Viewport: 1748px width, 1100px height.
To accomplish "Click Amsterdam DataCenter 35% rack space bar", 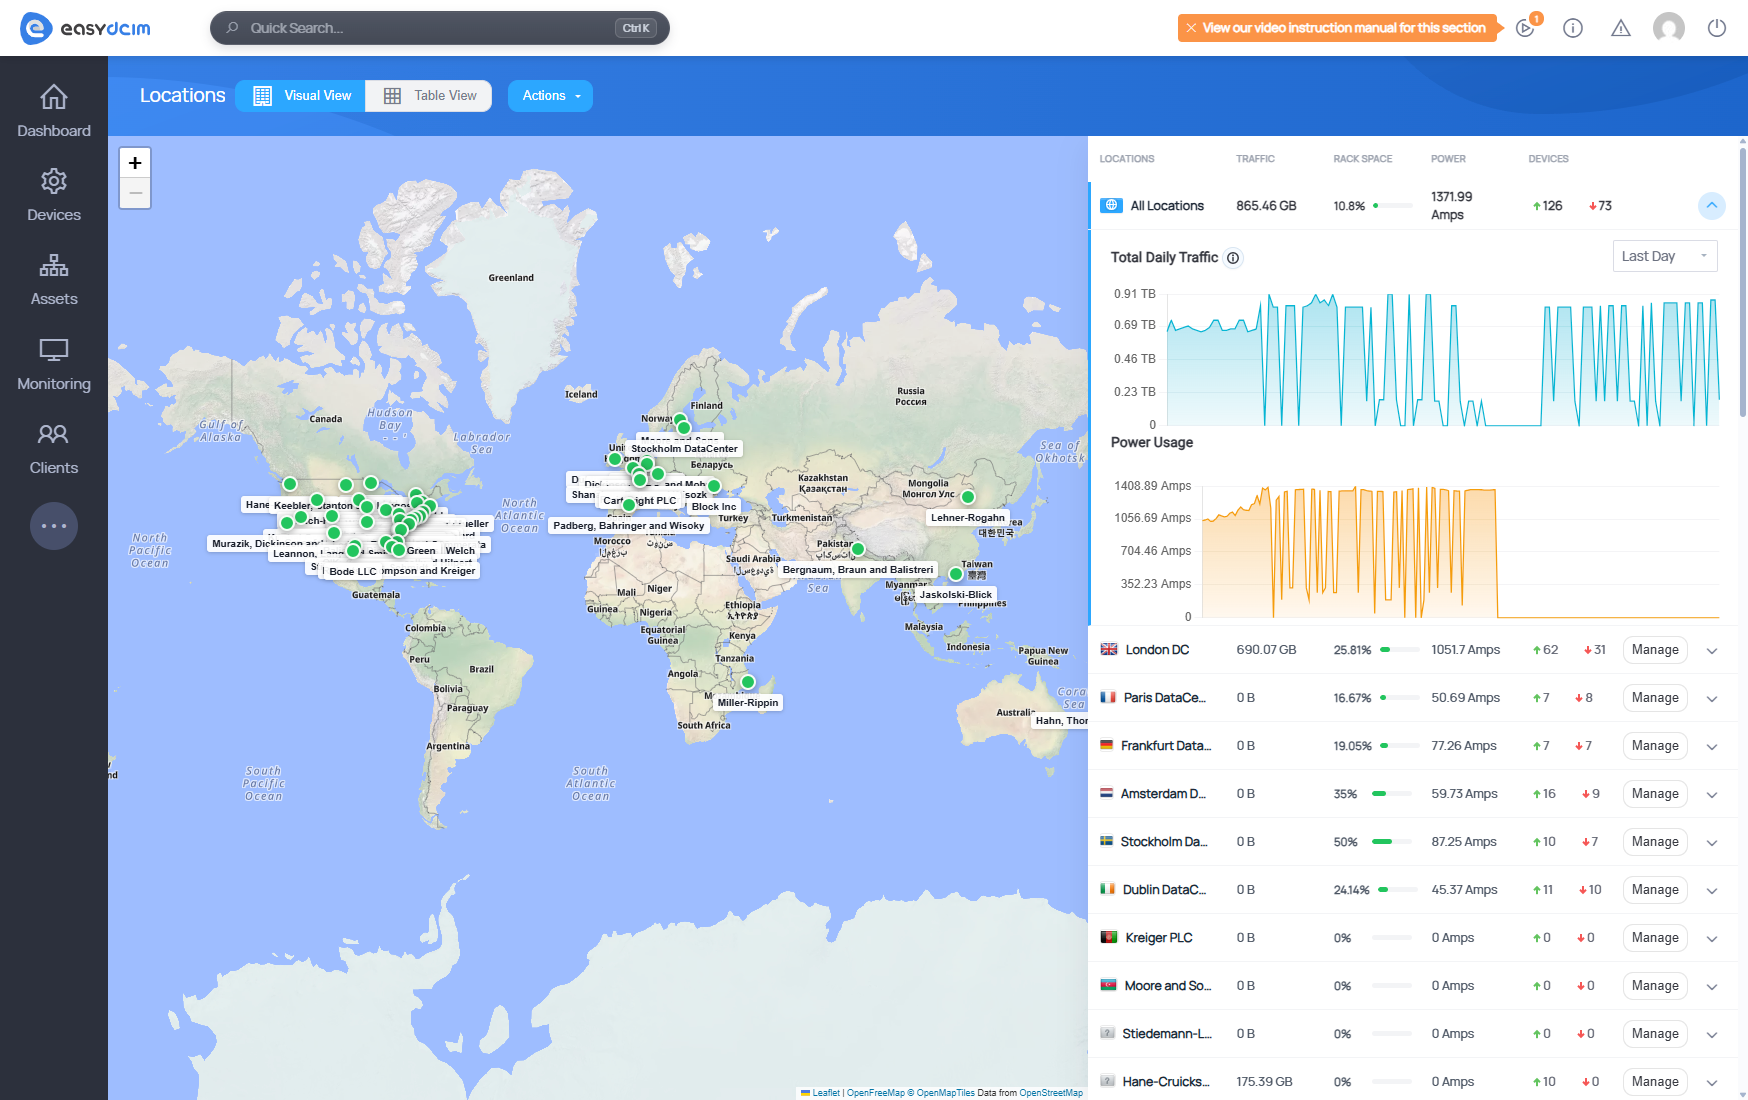I will 1392,794.
